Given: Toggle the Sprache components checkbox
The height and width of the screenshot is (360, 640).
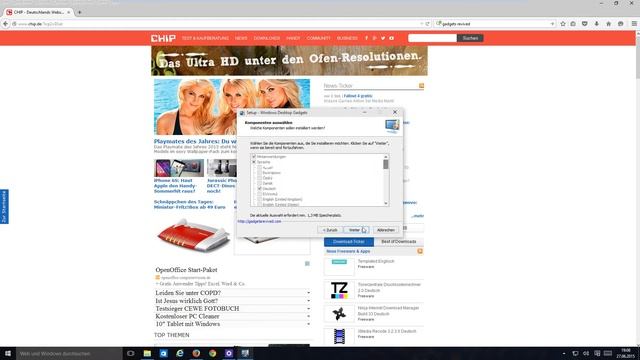Looking at the screenshot, I should (x=254, y=162).
